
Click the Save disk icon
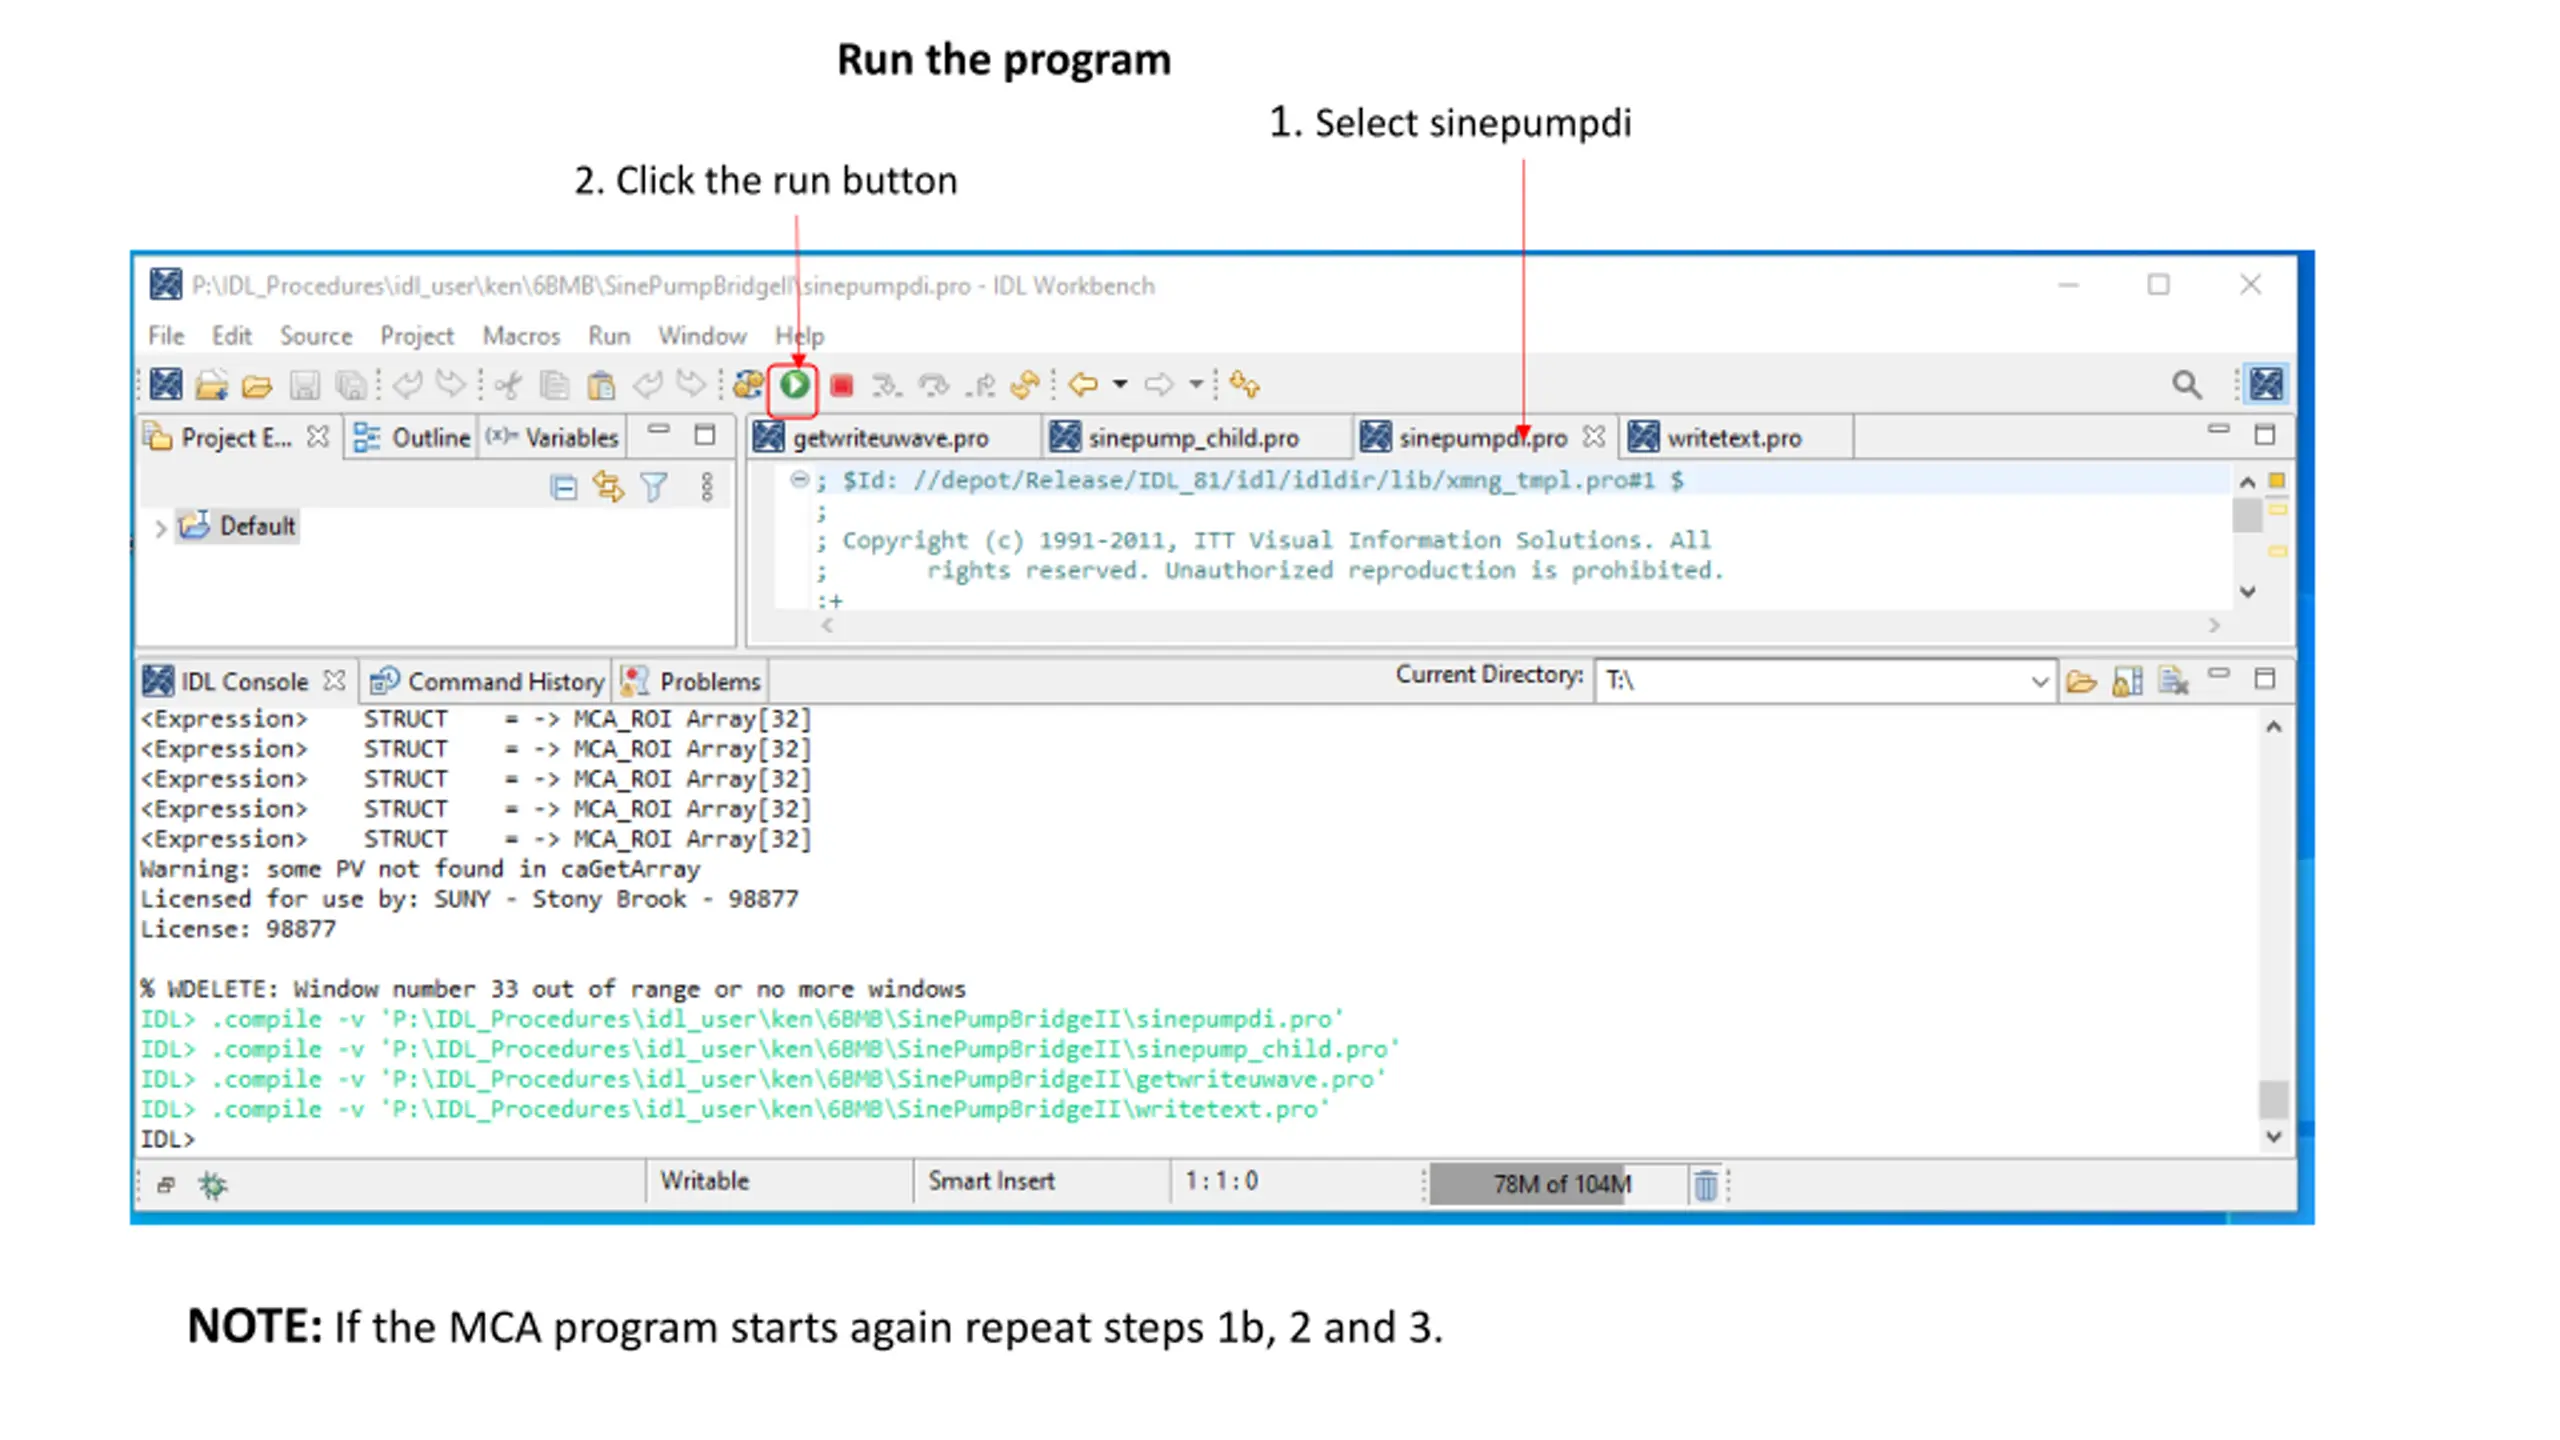coord(304,385)
